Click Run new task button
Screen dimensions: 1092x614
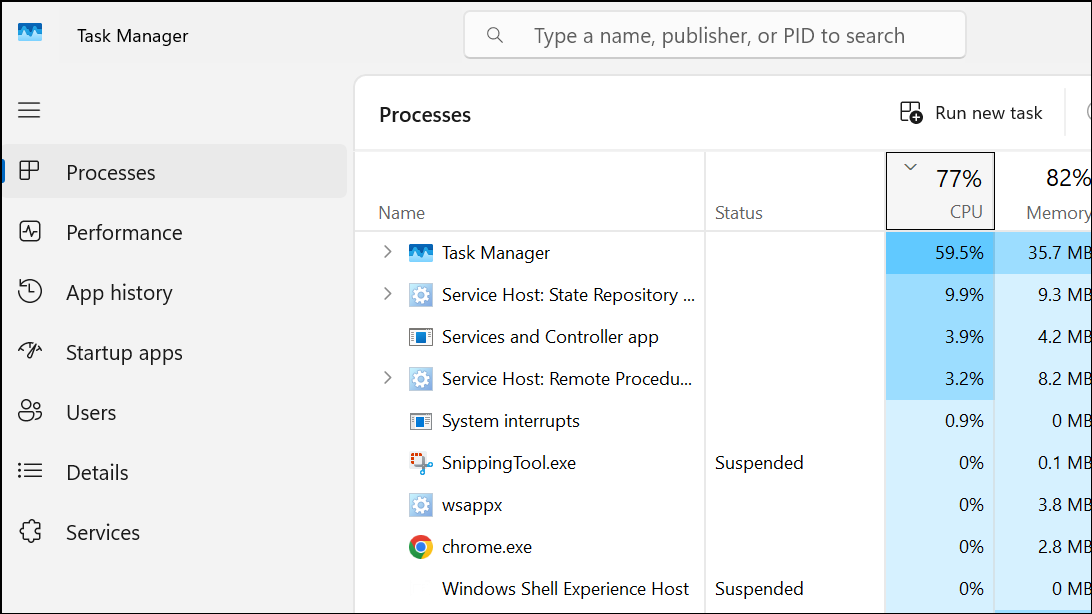[x=971, y=113]
